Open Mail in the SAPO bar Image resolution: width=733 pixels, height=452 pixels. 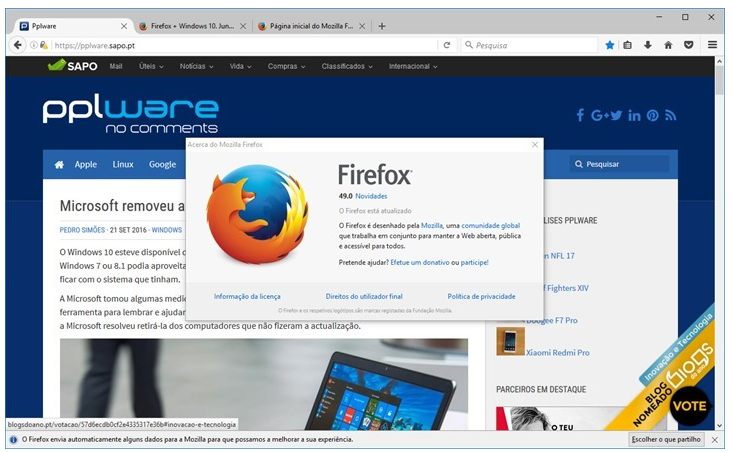(x=115, y=66)
